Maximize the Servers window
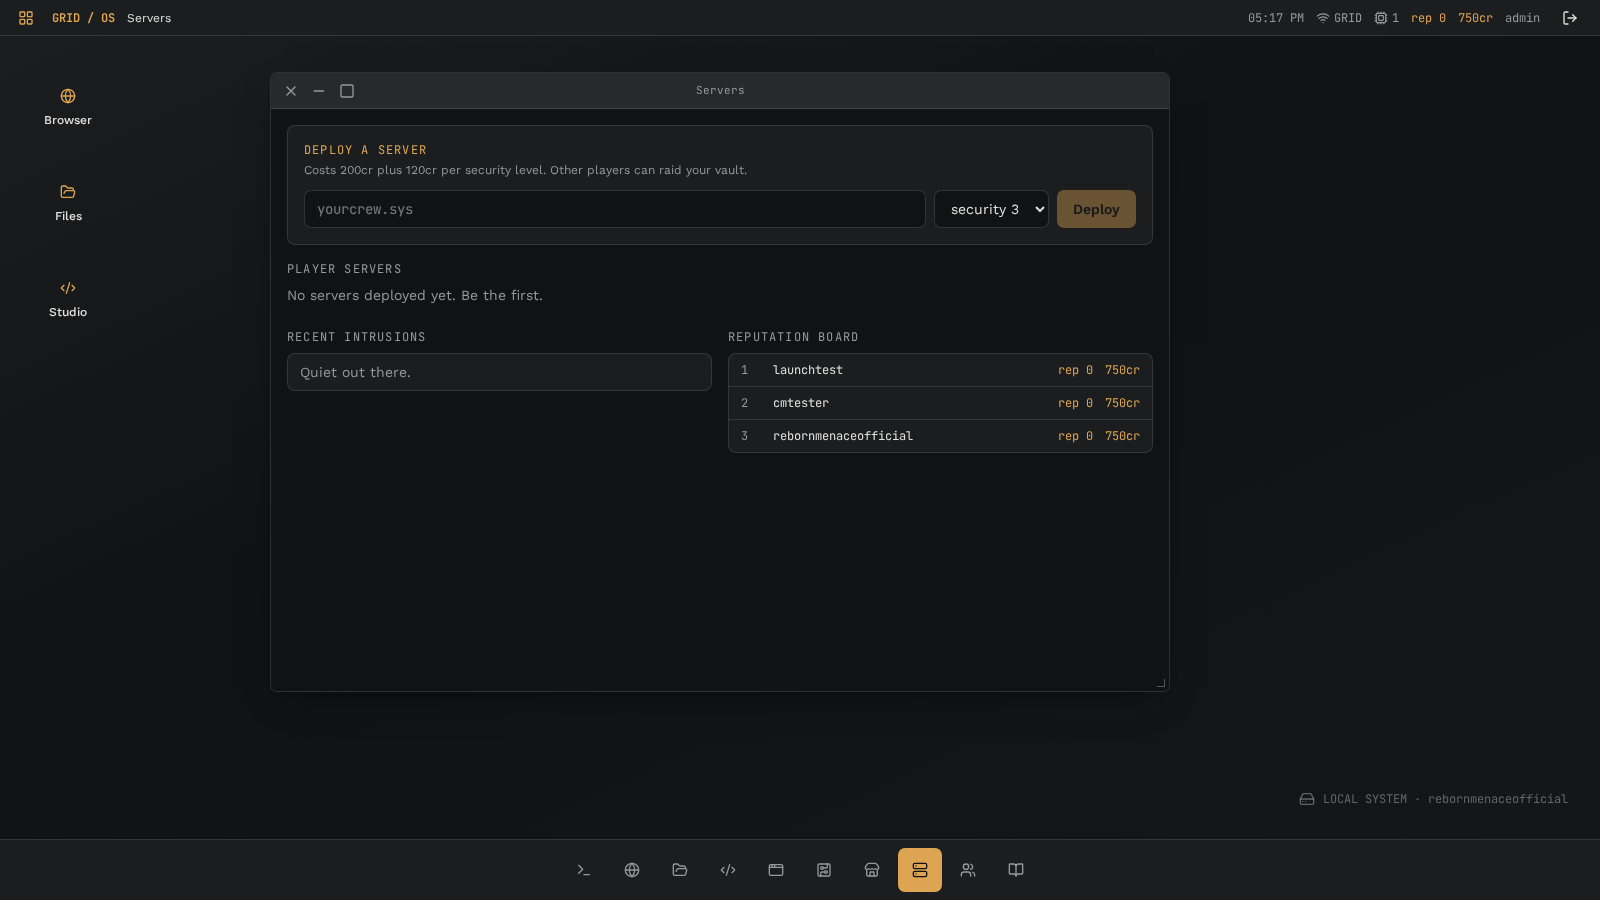This screenshot has height=900, width=1600. [x=347, y=91]
